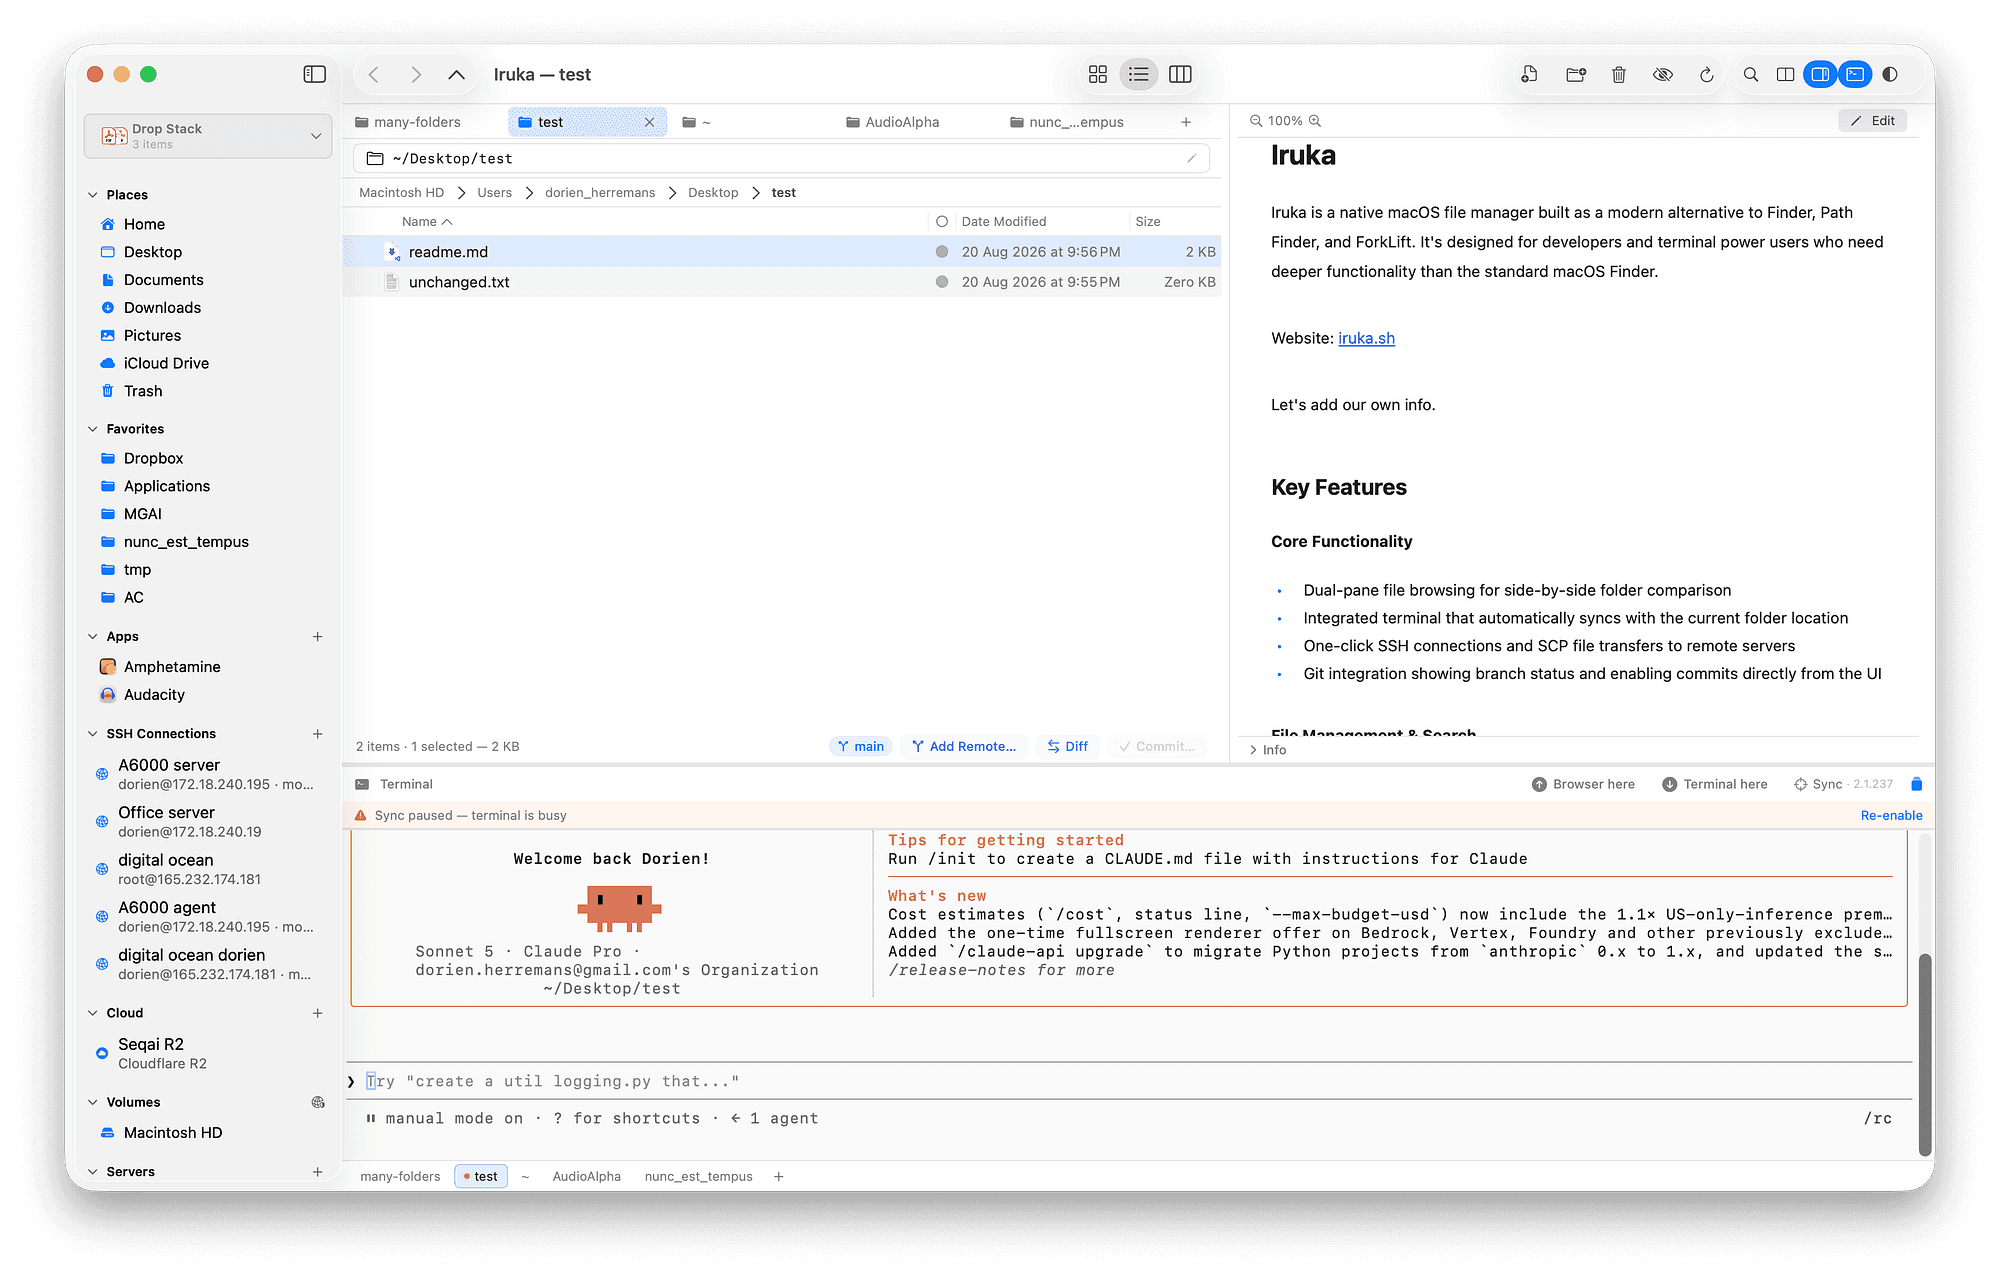Zoom in the preview

[1315, 121]
